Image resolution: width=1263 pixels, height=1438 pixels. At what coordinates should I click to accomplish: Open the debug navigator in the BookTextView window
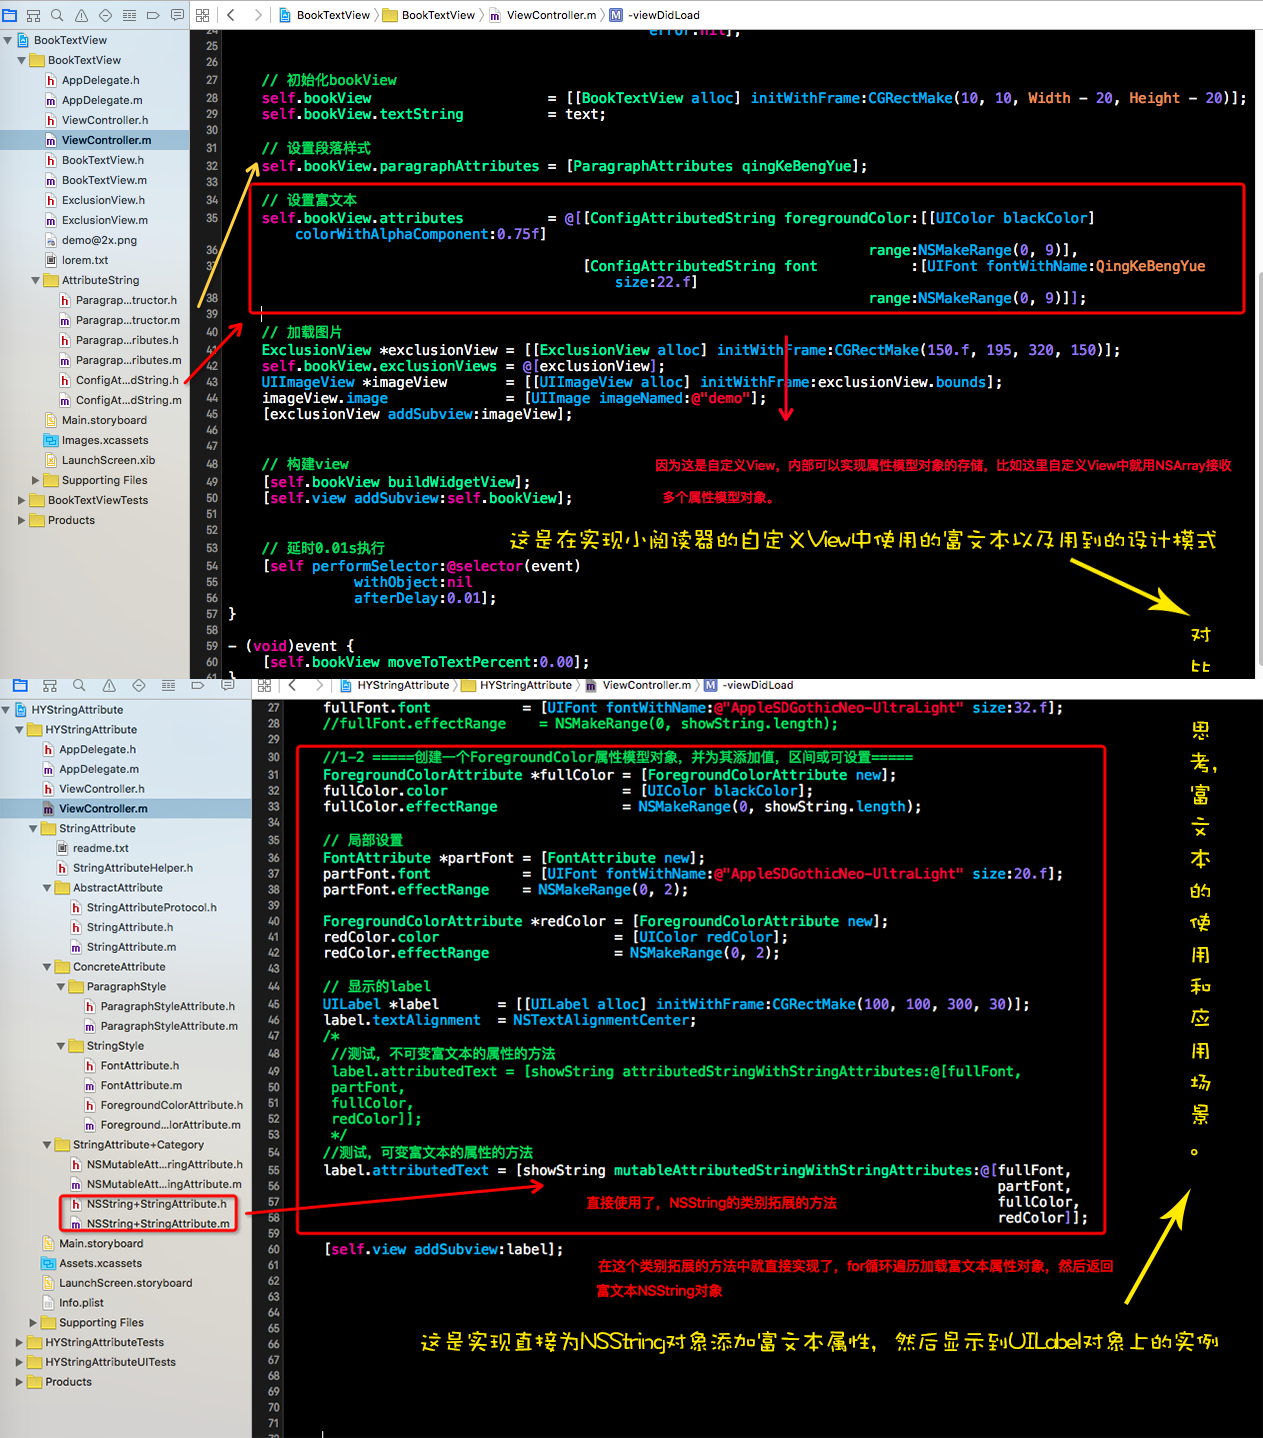pos(129,15)
